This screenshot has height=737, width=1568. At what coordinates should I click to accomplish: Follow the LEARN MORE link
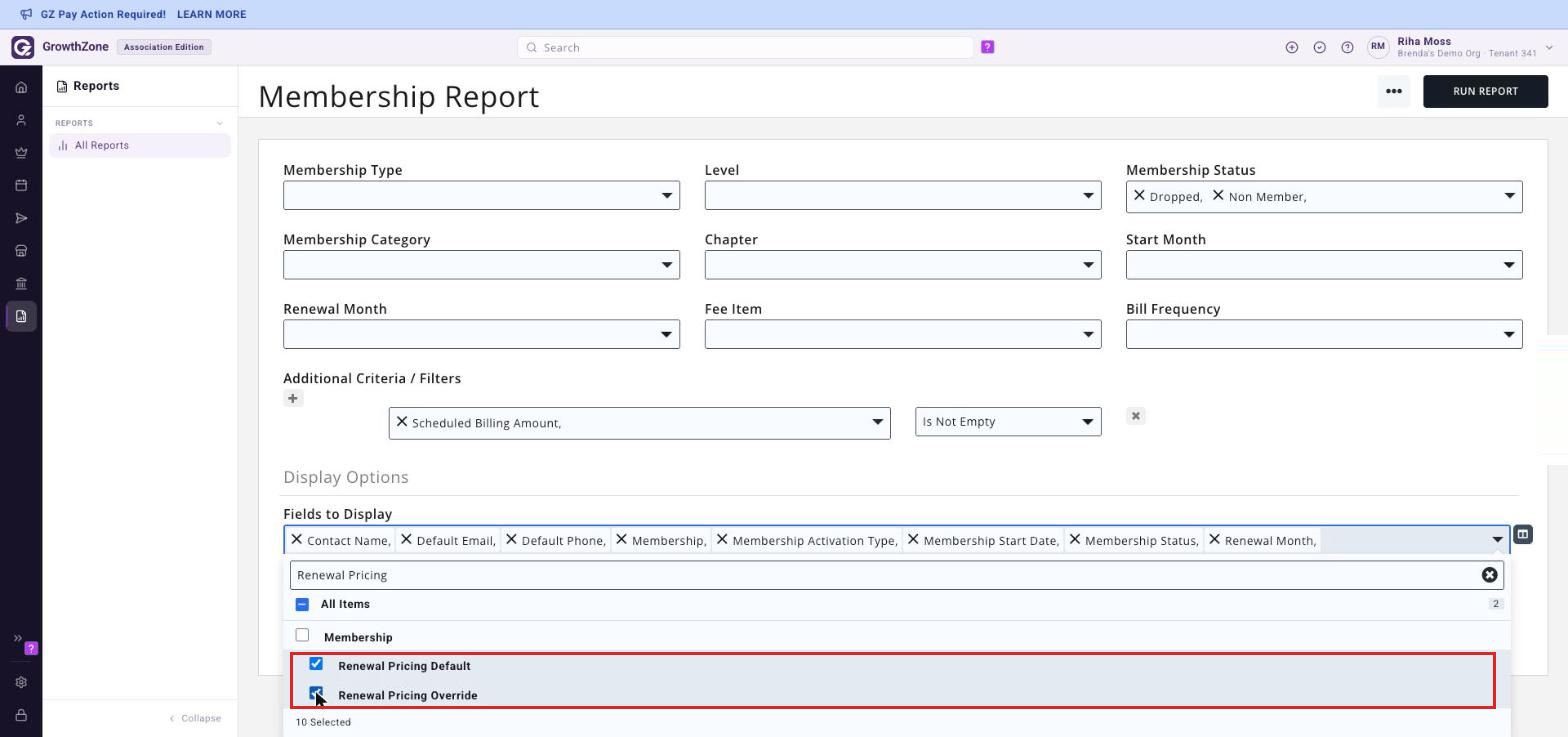(x=211, y=15)
